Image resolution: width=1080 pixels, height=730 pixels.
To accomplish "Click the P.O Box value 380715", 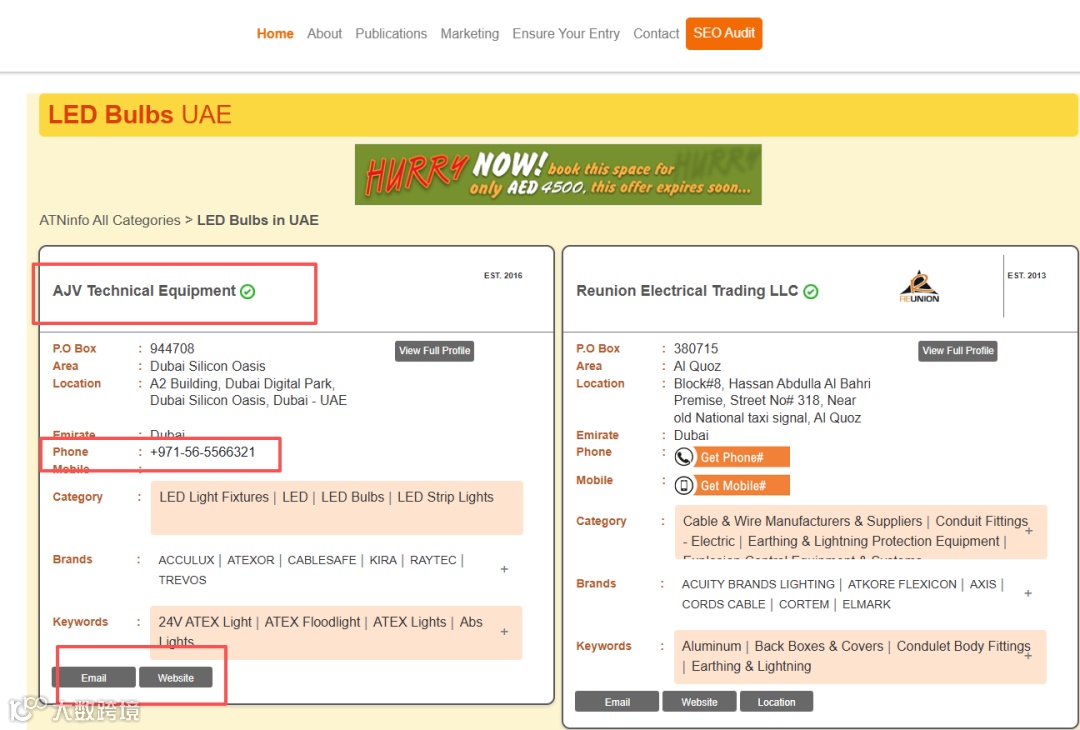I will 696,348.
